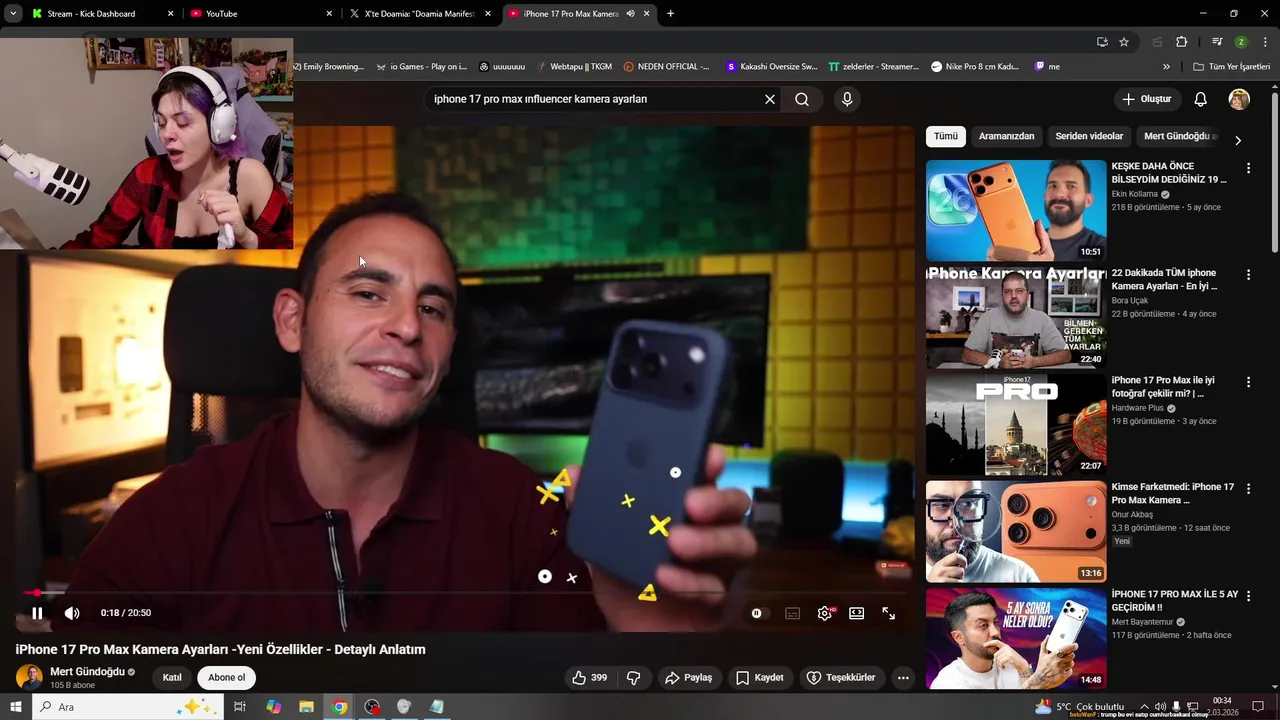
Task: Click the Kaydet save button
Action: click(760, 678)
